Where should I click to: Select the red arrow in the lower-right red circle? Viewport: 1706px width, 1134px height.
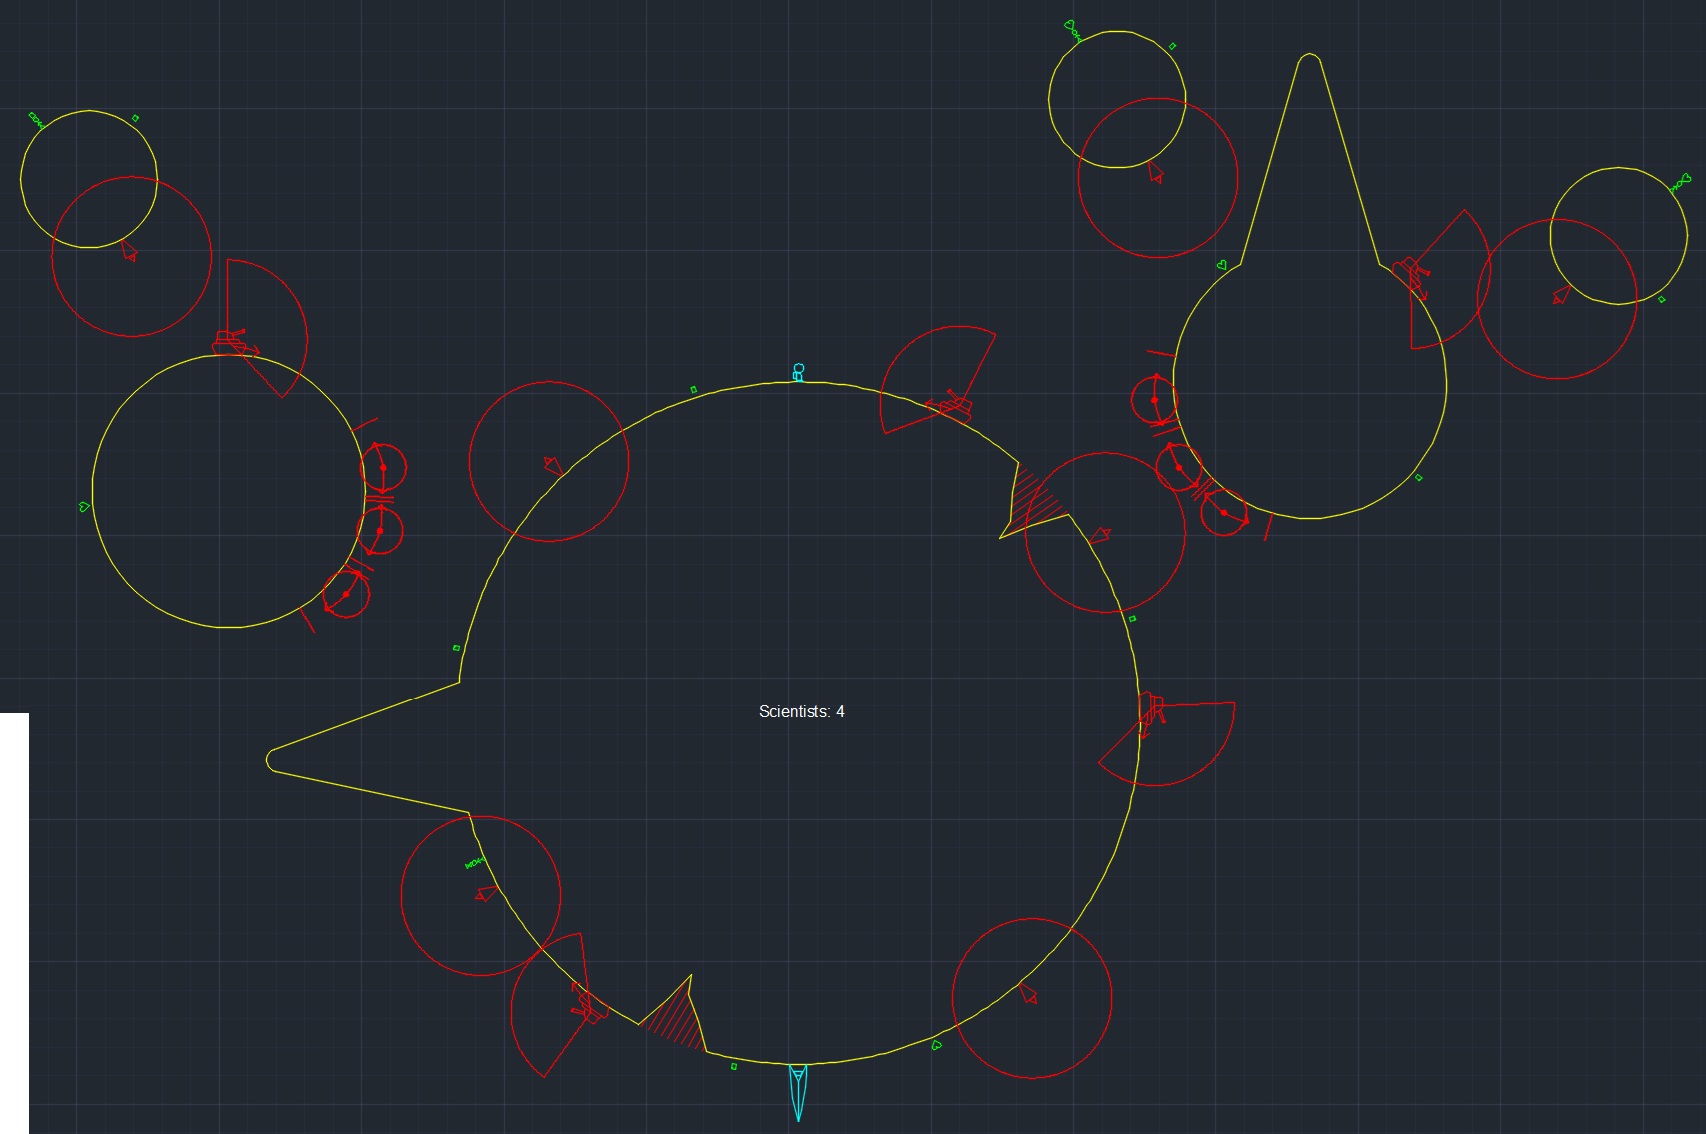pos(1028,995)
